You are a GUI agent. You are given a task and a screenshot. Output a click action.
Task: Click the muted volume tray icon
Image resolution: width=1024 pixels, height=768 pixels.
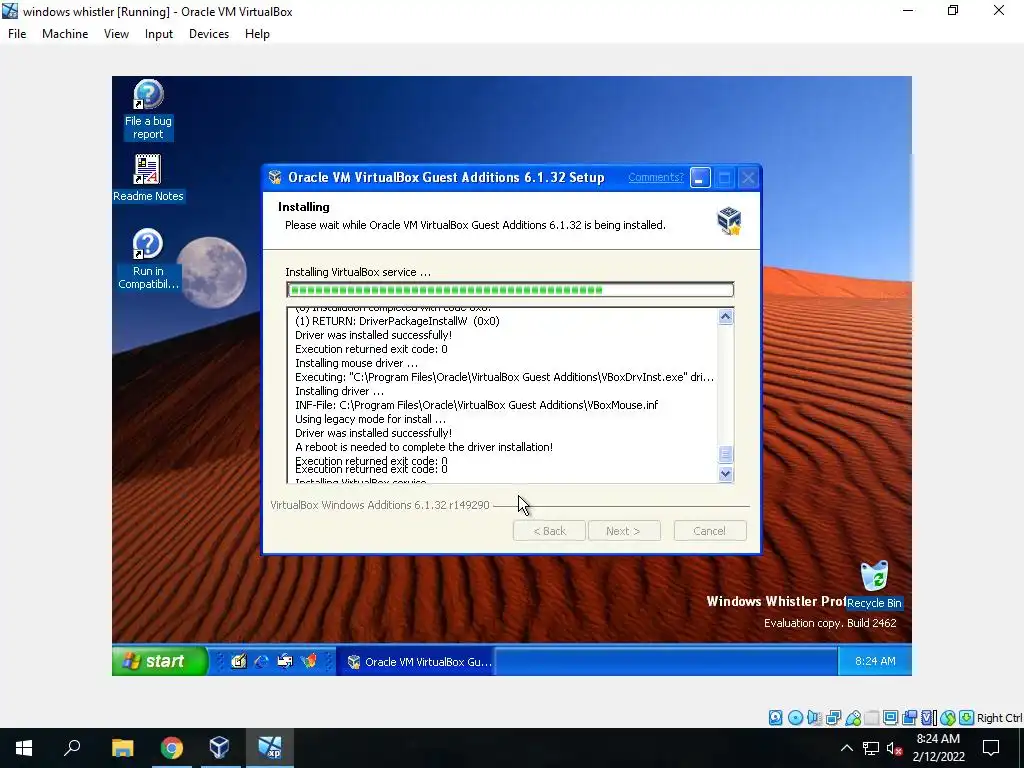[894, 748]
